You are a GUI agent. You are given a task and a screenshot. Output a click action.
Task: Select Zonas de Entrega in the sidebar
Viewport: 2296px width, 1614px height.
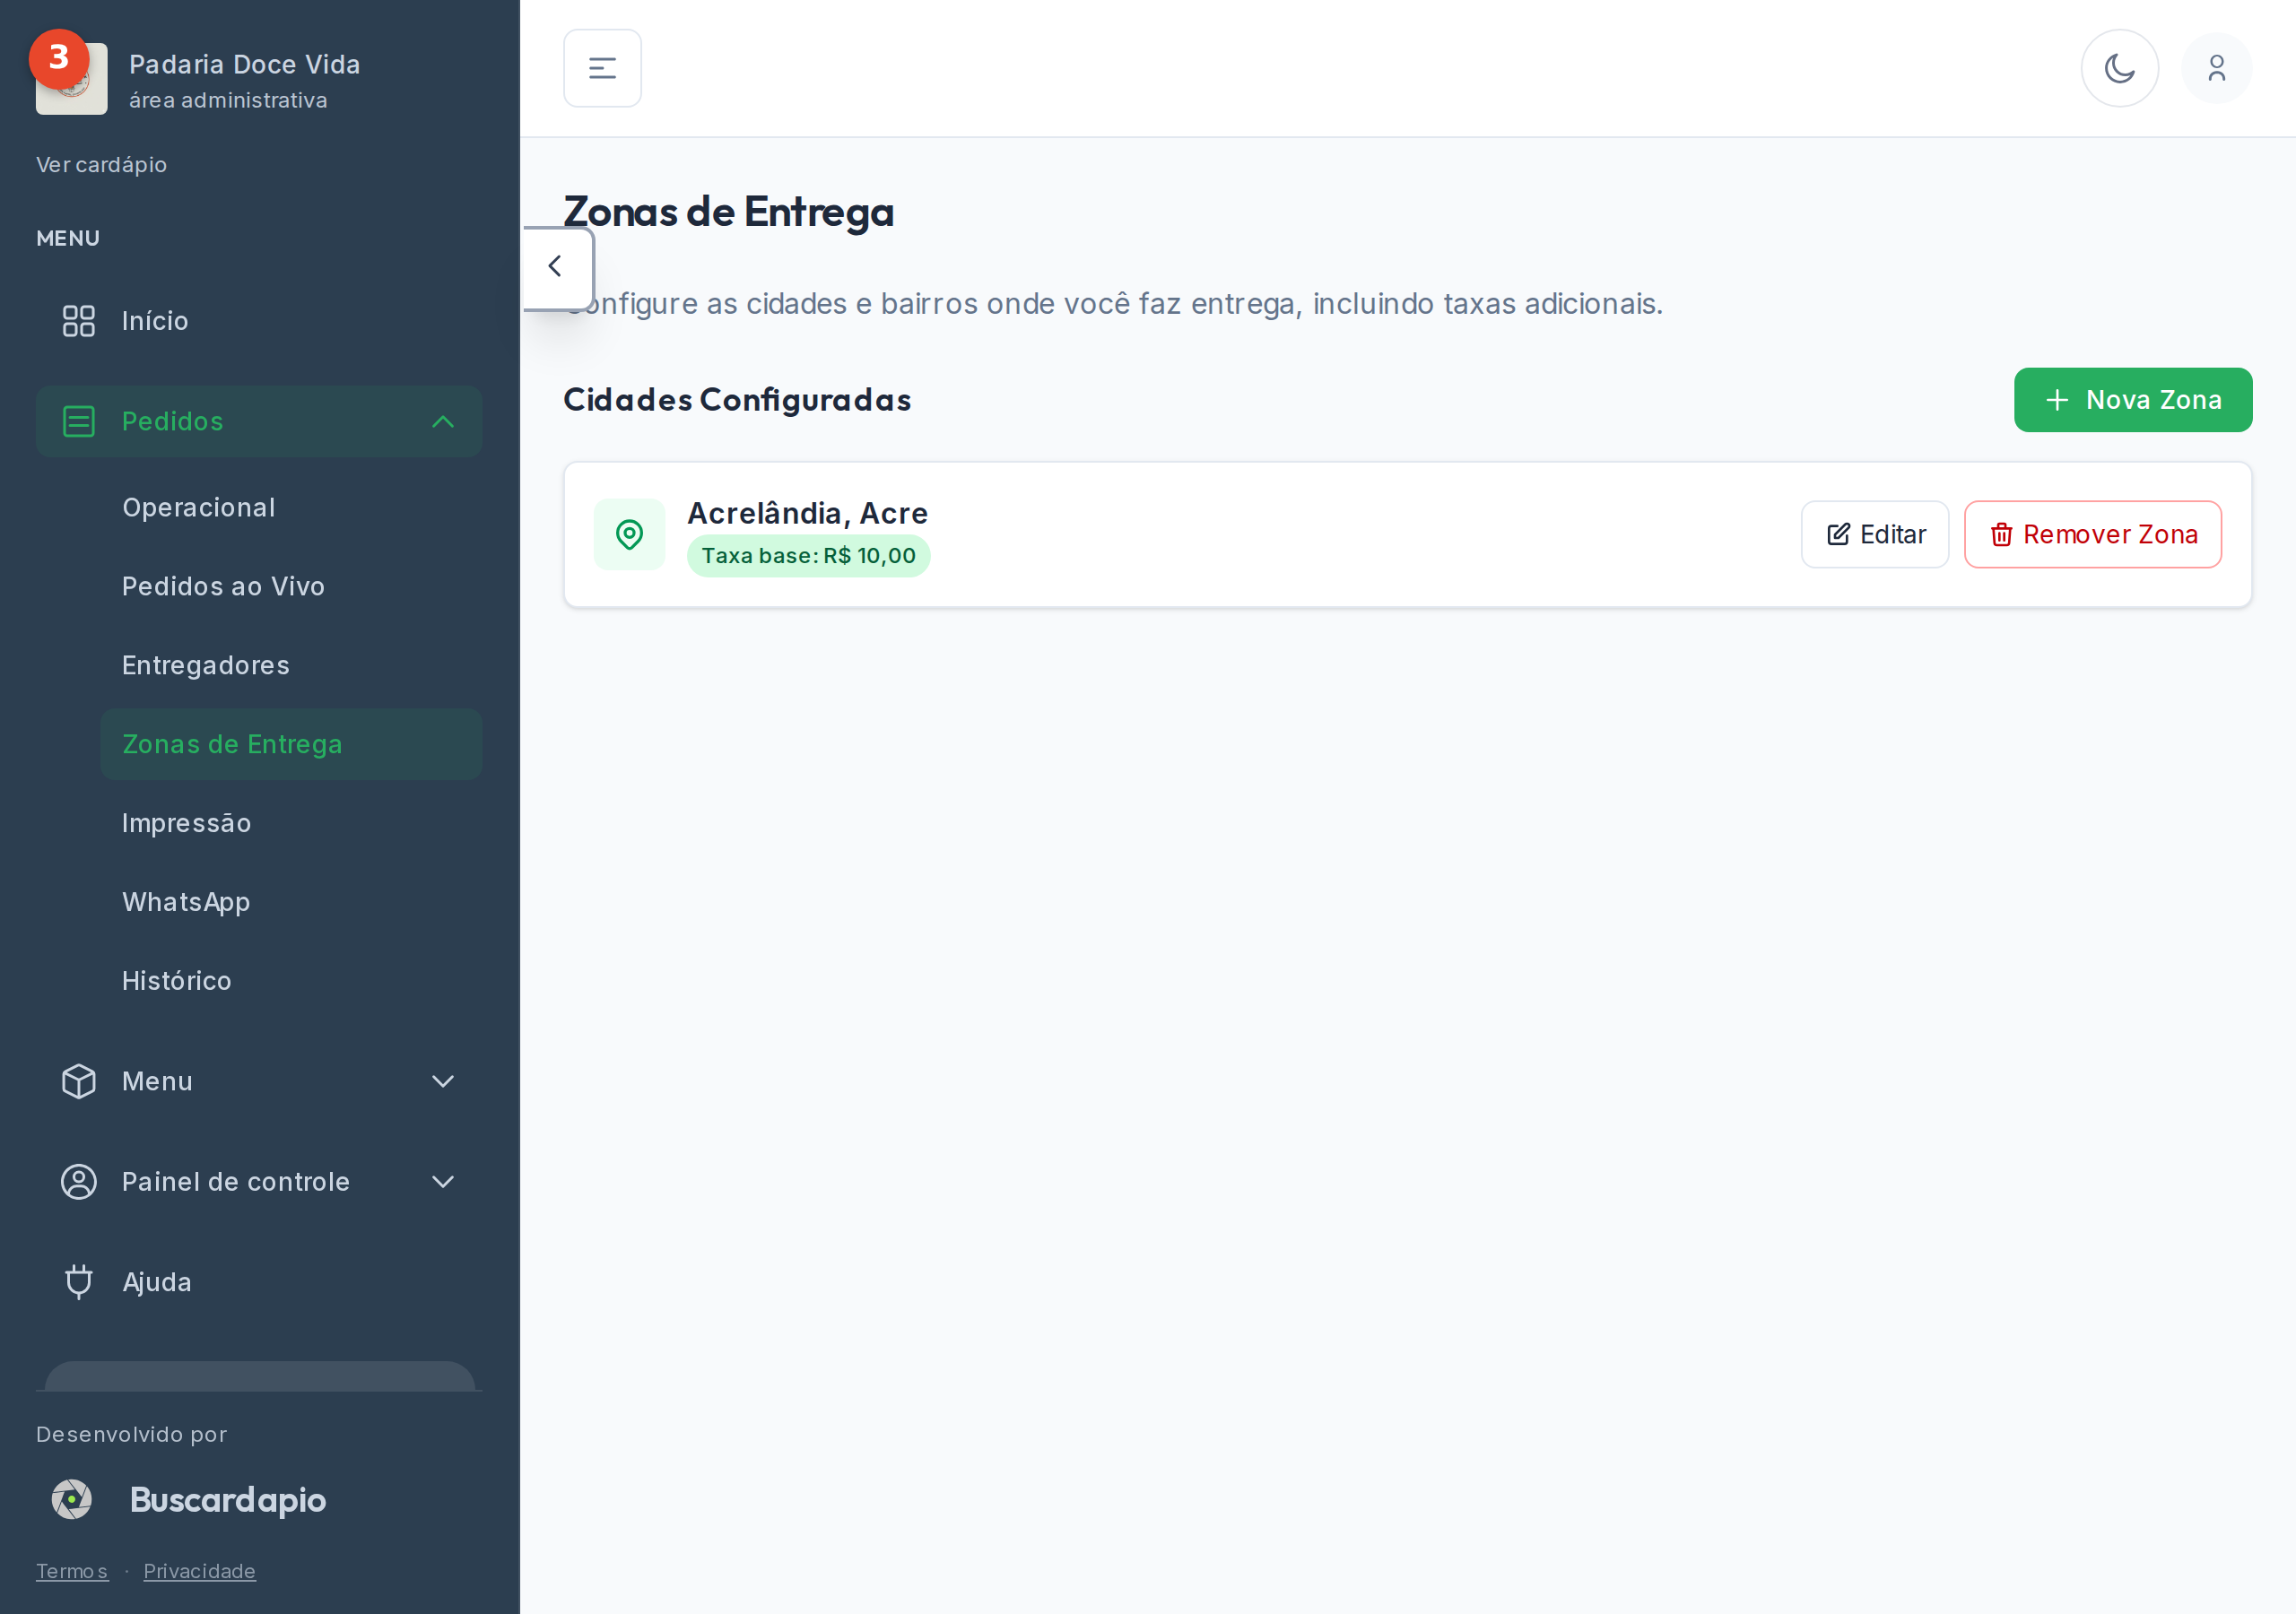pos(291,745)
